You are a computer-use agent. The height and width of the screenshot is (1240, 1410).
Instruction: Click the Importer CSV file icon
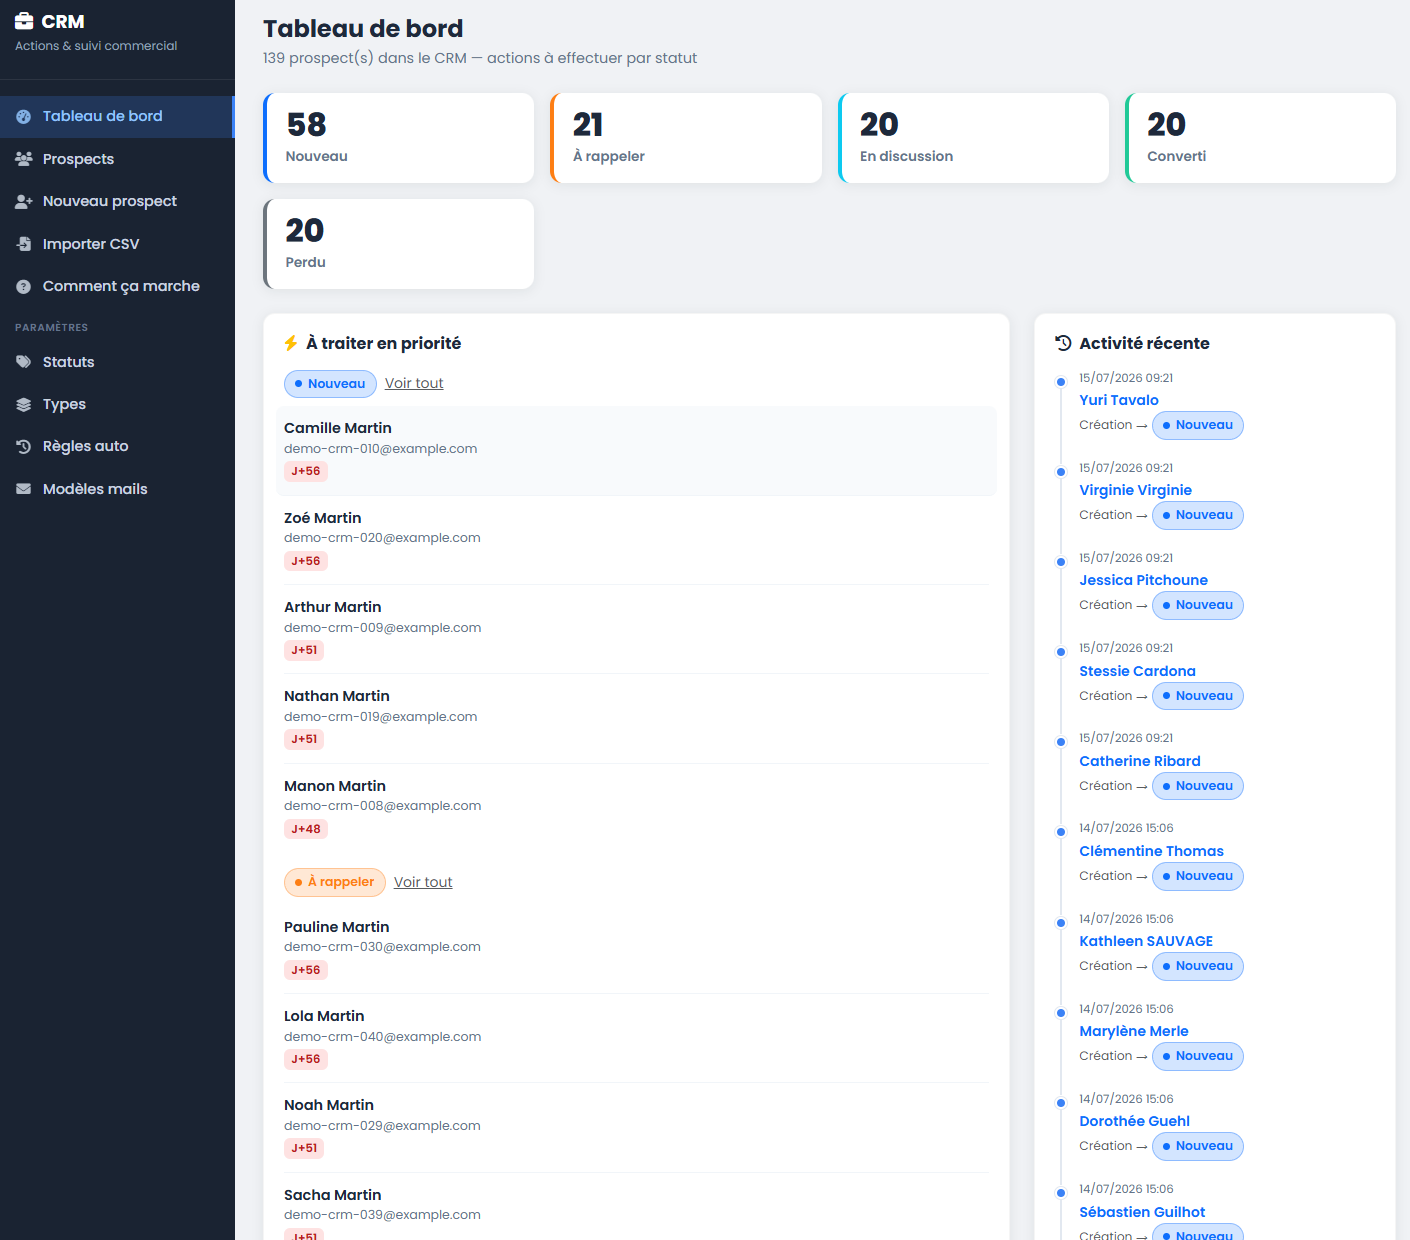pyautogui.click(x=24, y=244)
